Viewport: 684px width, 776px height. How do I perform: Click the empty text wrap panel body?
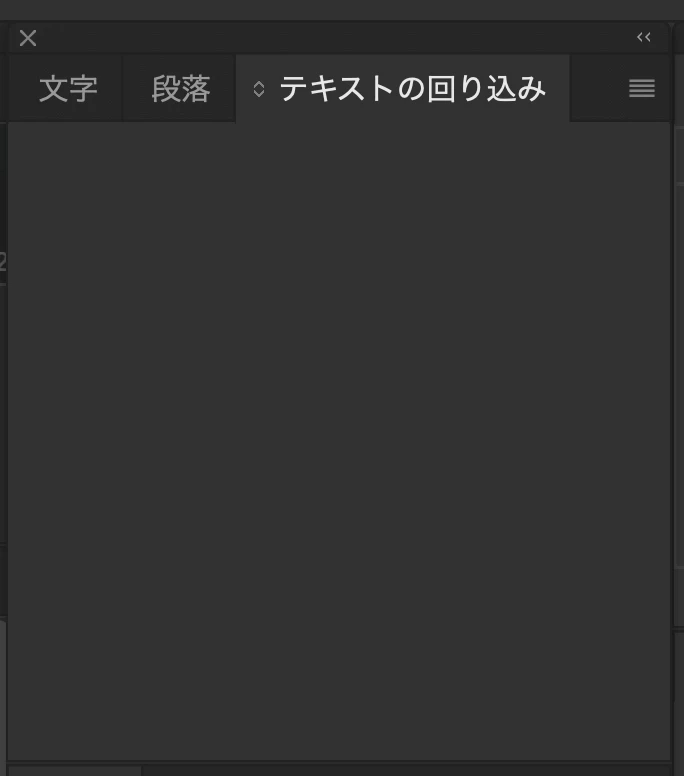tap(339, 440)
